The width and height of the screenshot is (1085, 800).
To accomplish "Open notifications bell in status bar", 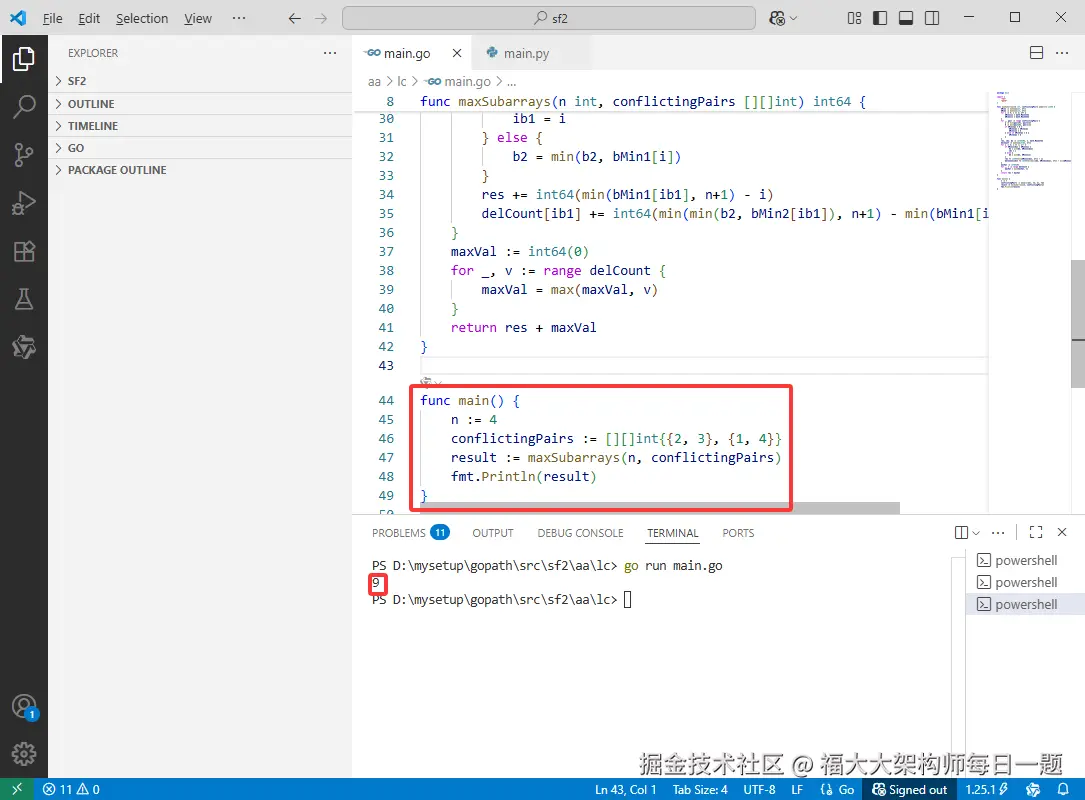I will pyautogui.click(x=1063, y=789).
